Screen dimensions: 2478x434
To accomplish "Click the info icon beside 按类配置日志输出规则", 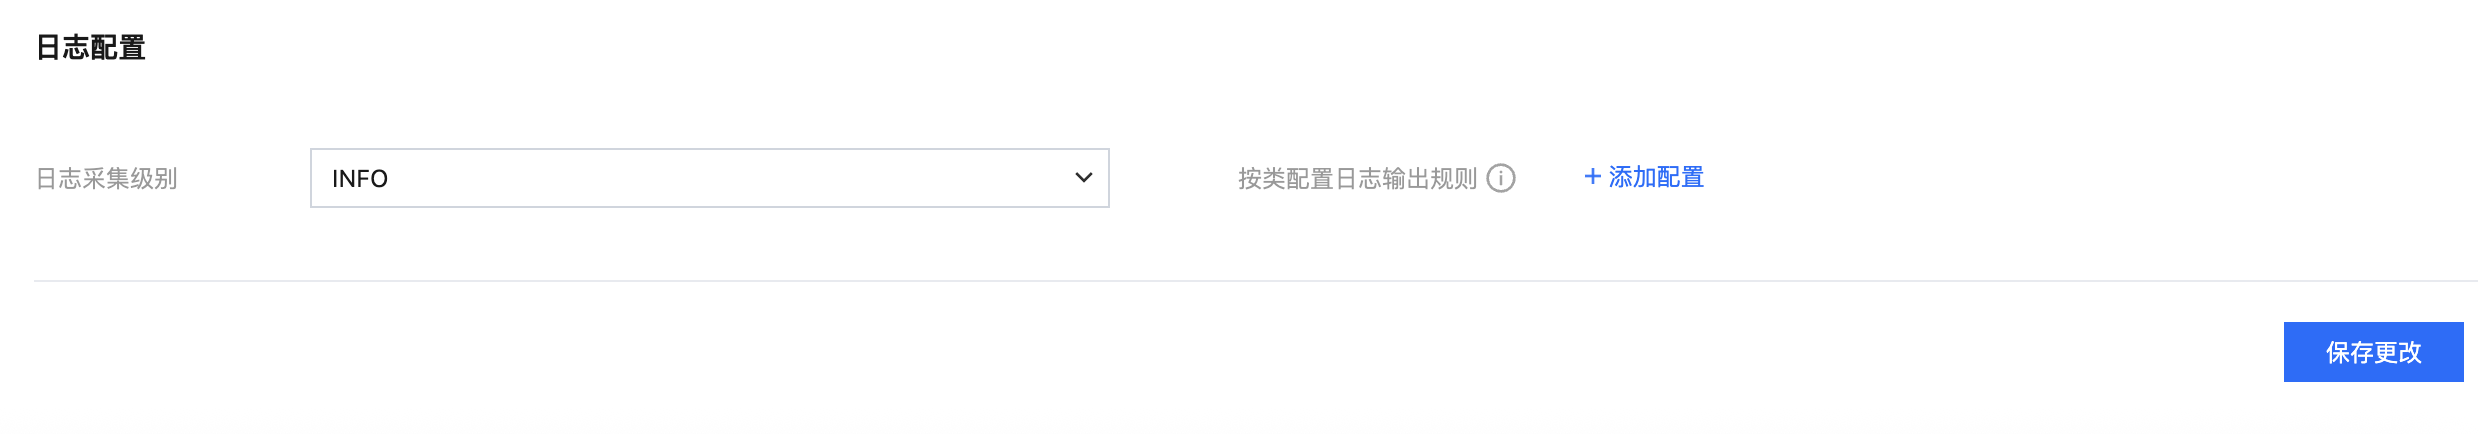I will 1501,178.
